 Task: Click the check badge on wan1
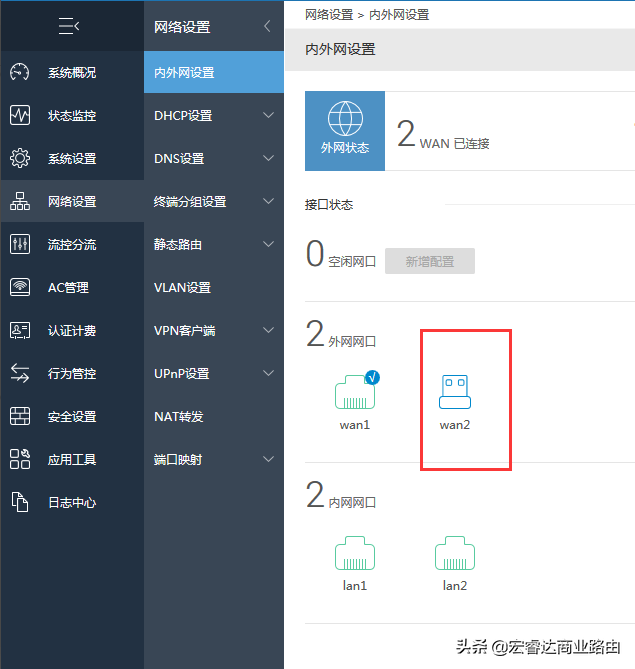[x=373, y=377]
